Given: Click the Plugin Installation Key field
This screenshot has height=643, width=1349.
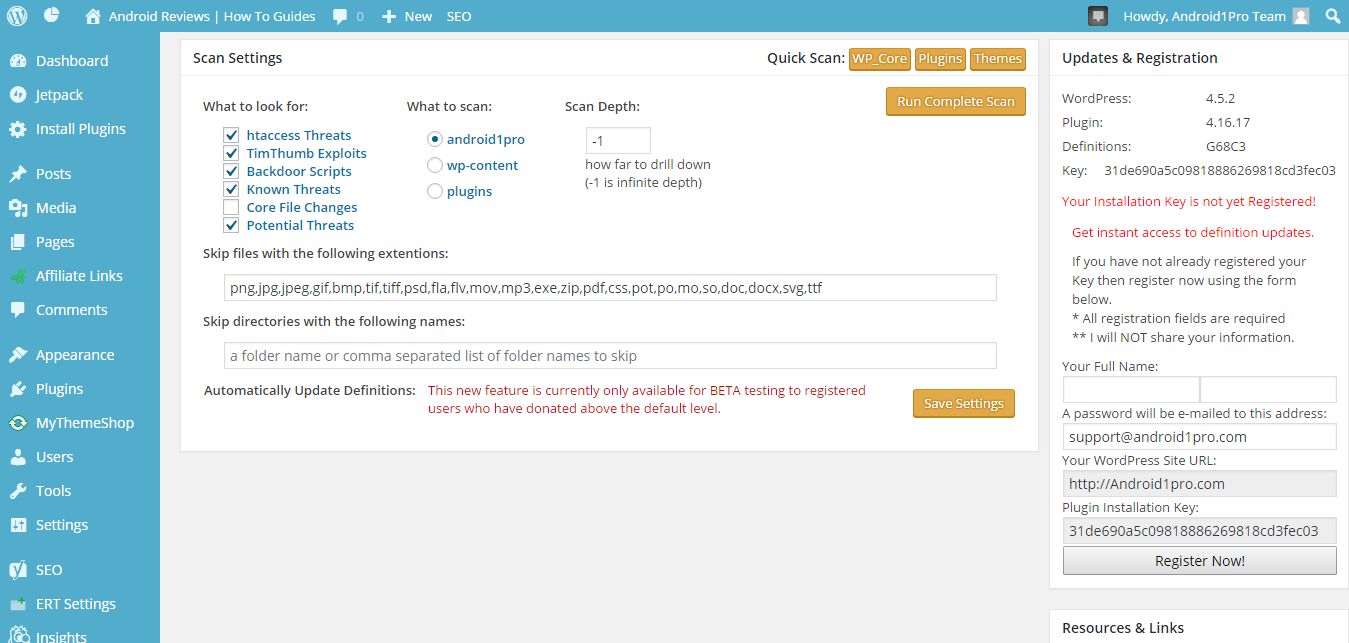Looking at the screenshot, I should [1200, 531].
